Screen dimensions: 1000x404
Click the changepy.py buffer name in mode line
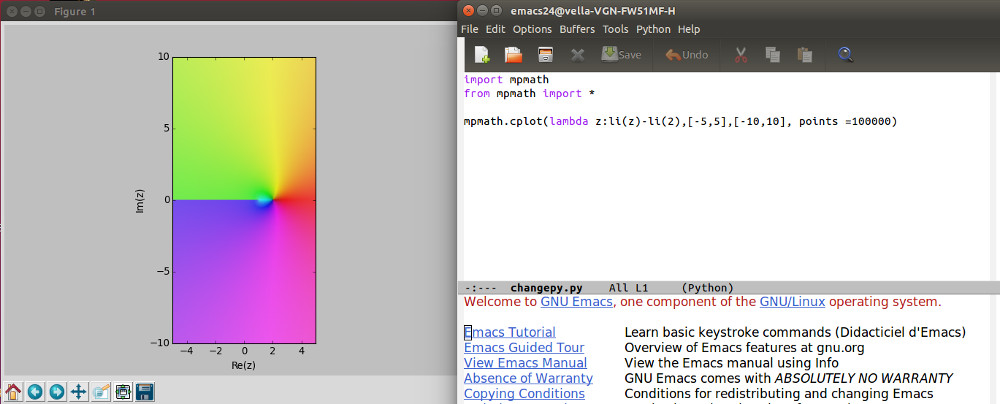pos(546,287)
